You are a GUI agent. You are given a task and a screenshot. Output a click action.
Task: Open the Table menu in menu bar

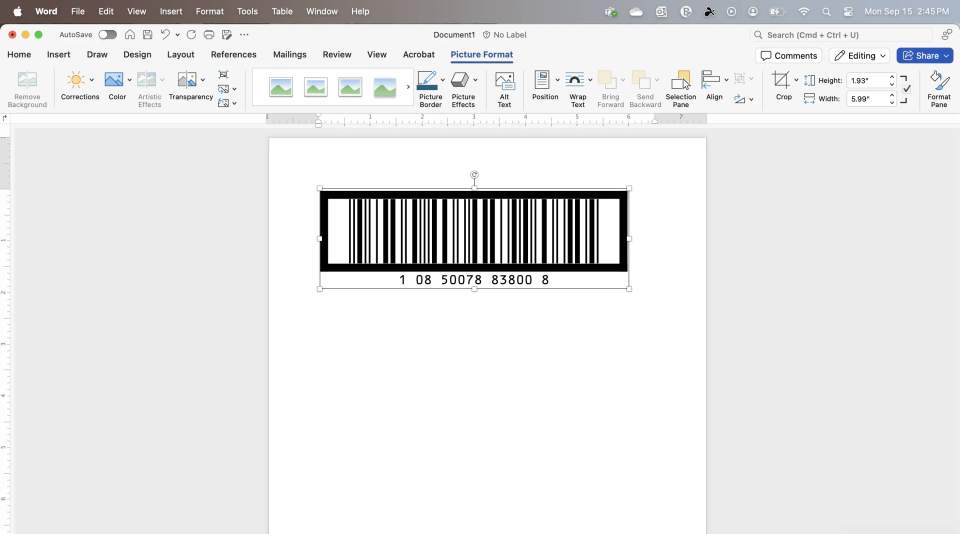pos(282,11)
